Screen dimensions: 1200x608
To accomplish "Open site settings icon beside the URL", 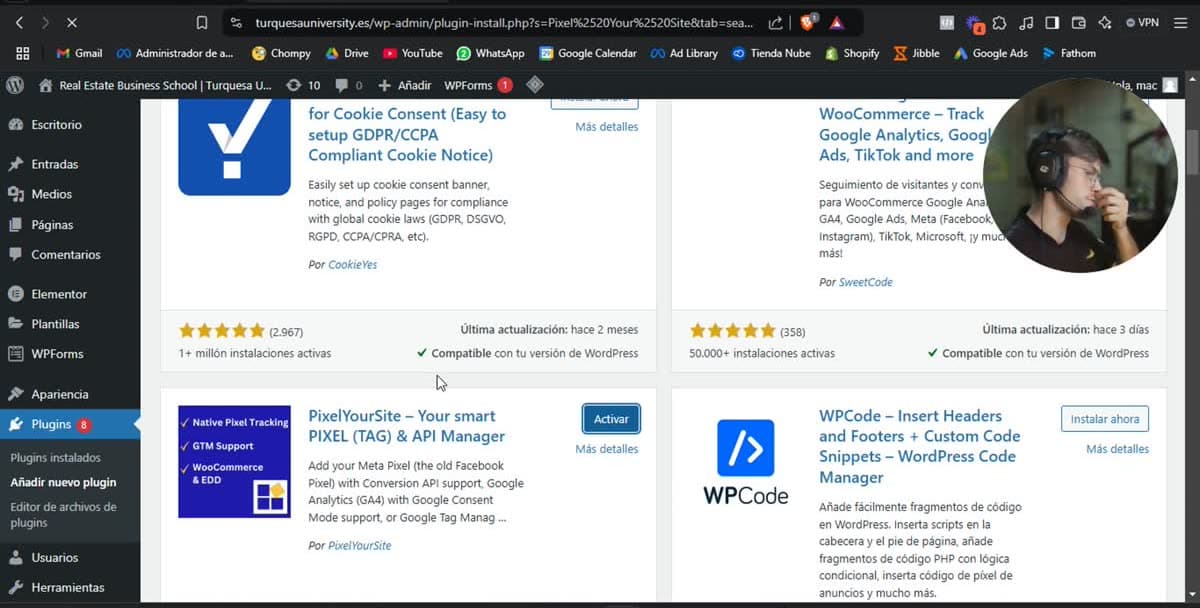I will (x=235, y=22).
